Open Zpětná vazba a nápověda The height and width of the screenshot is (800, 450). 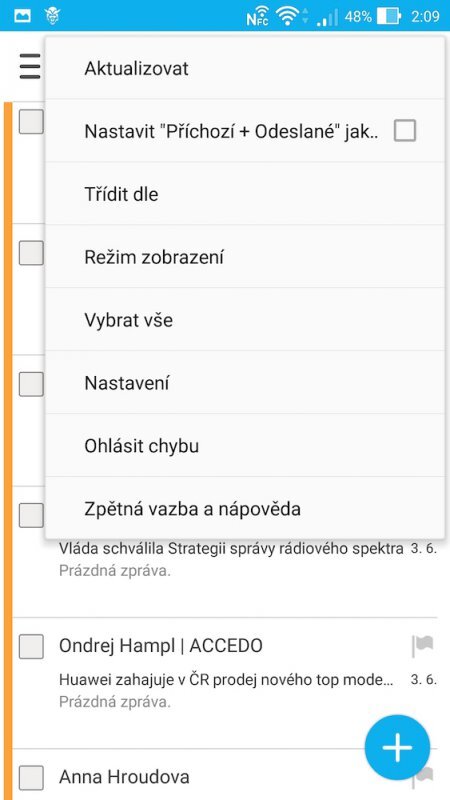(245, 508)
